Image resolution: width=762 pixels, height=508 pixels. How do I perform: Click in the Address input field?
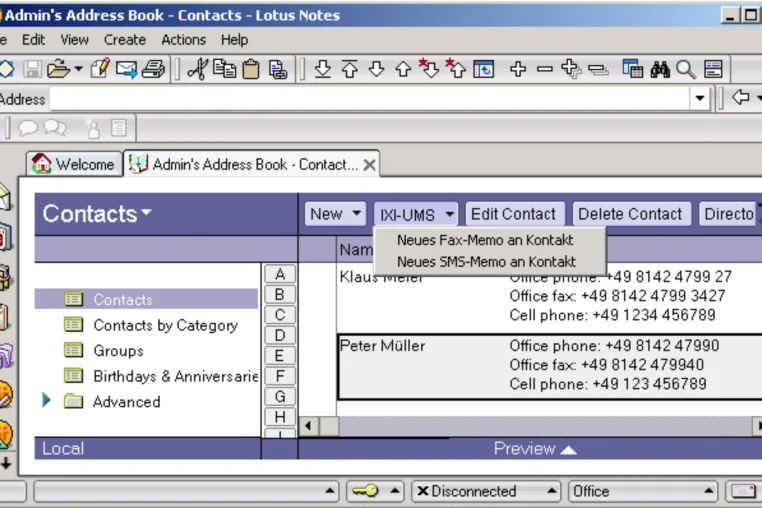370,99
